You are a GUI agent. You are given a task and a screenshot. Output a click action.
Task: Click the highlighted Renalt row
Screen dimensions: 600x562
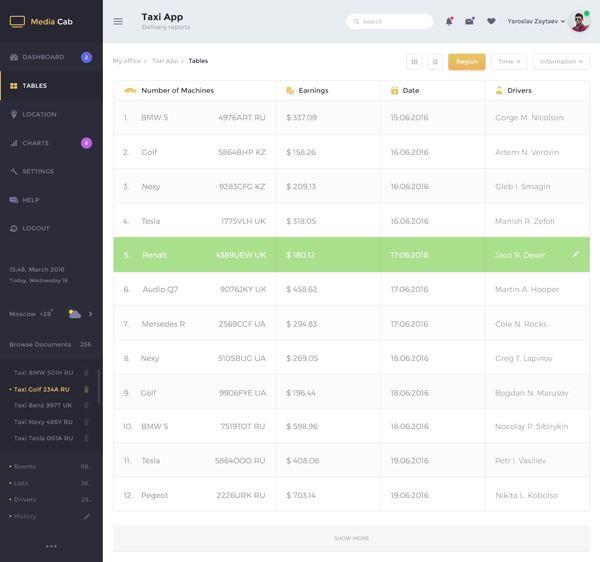coord(351,255)
